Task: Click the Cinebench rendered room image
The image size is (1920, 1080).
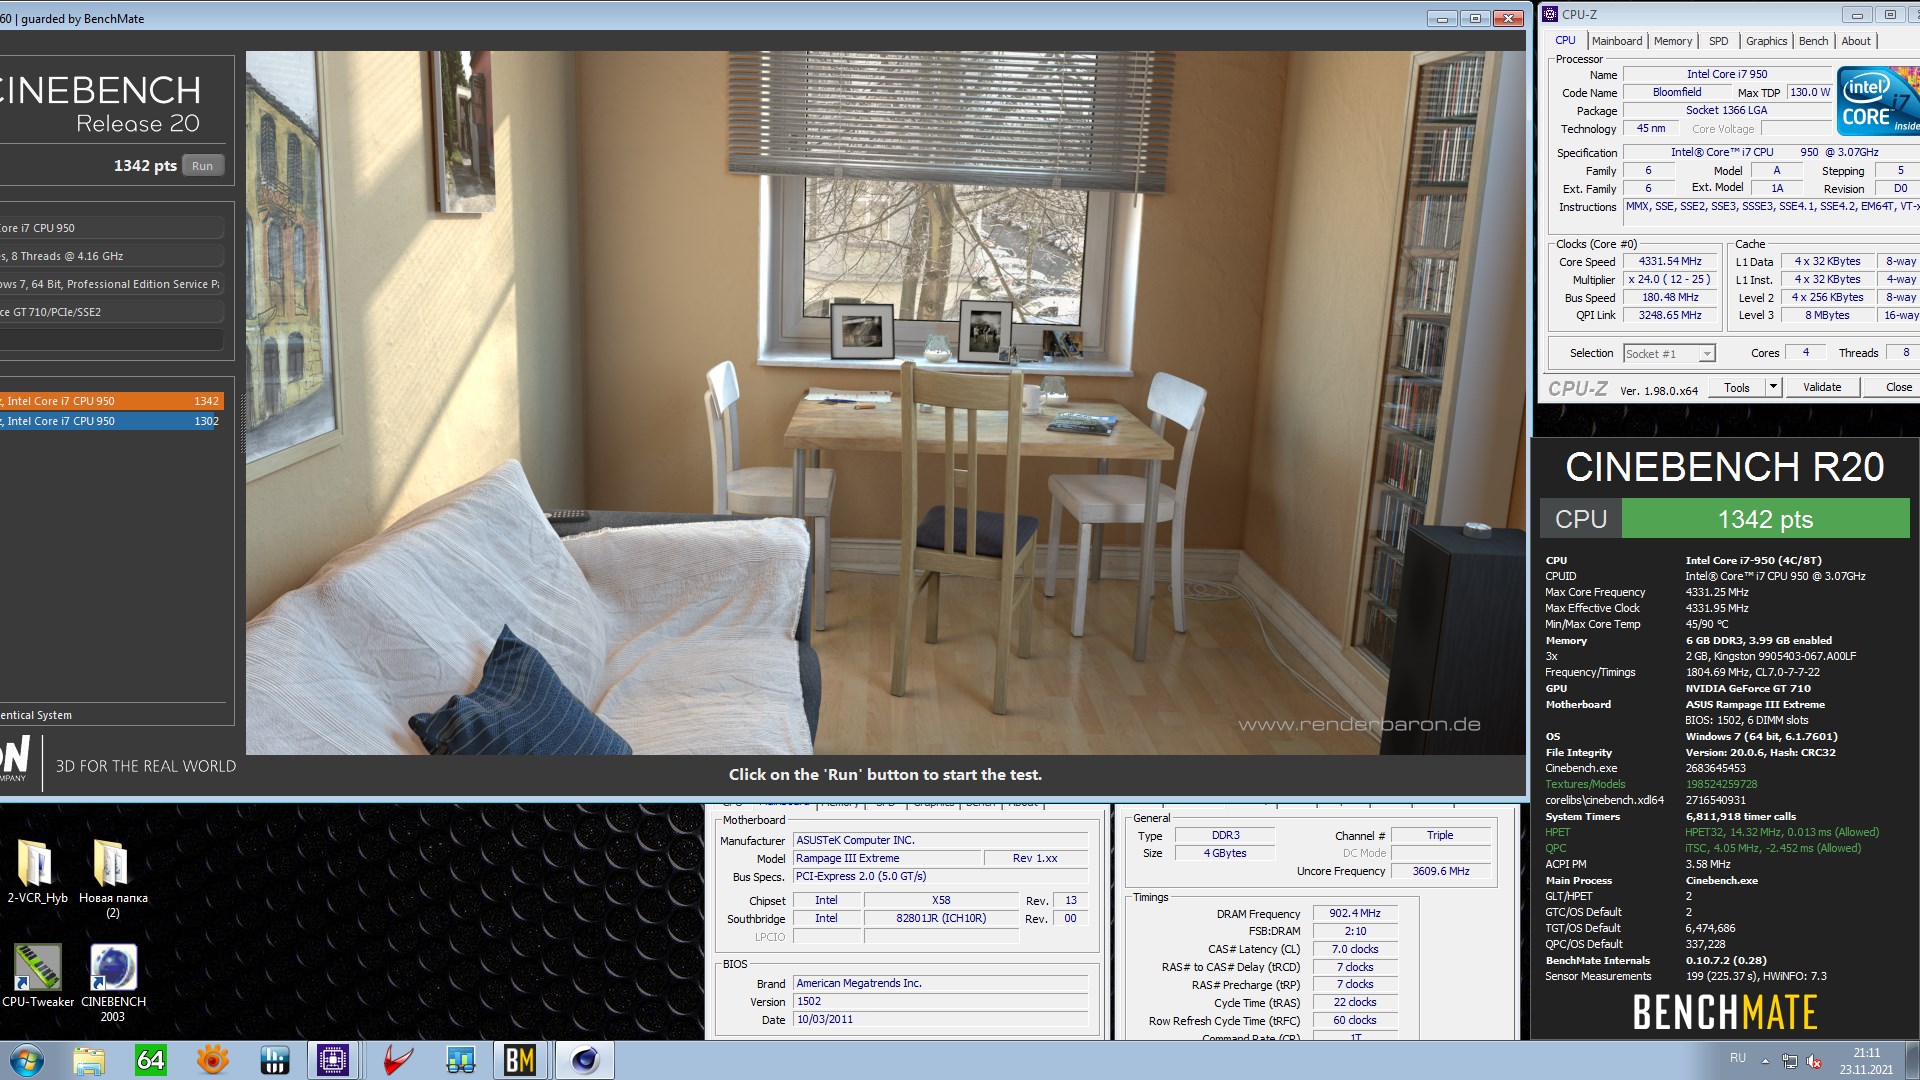Action: [x=885, y=402]
